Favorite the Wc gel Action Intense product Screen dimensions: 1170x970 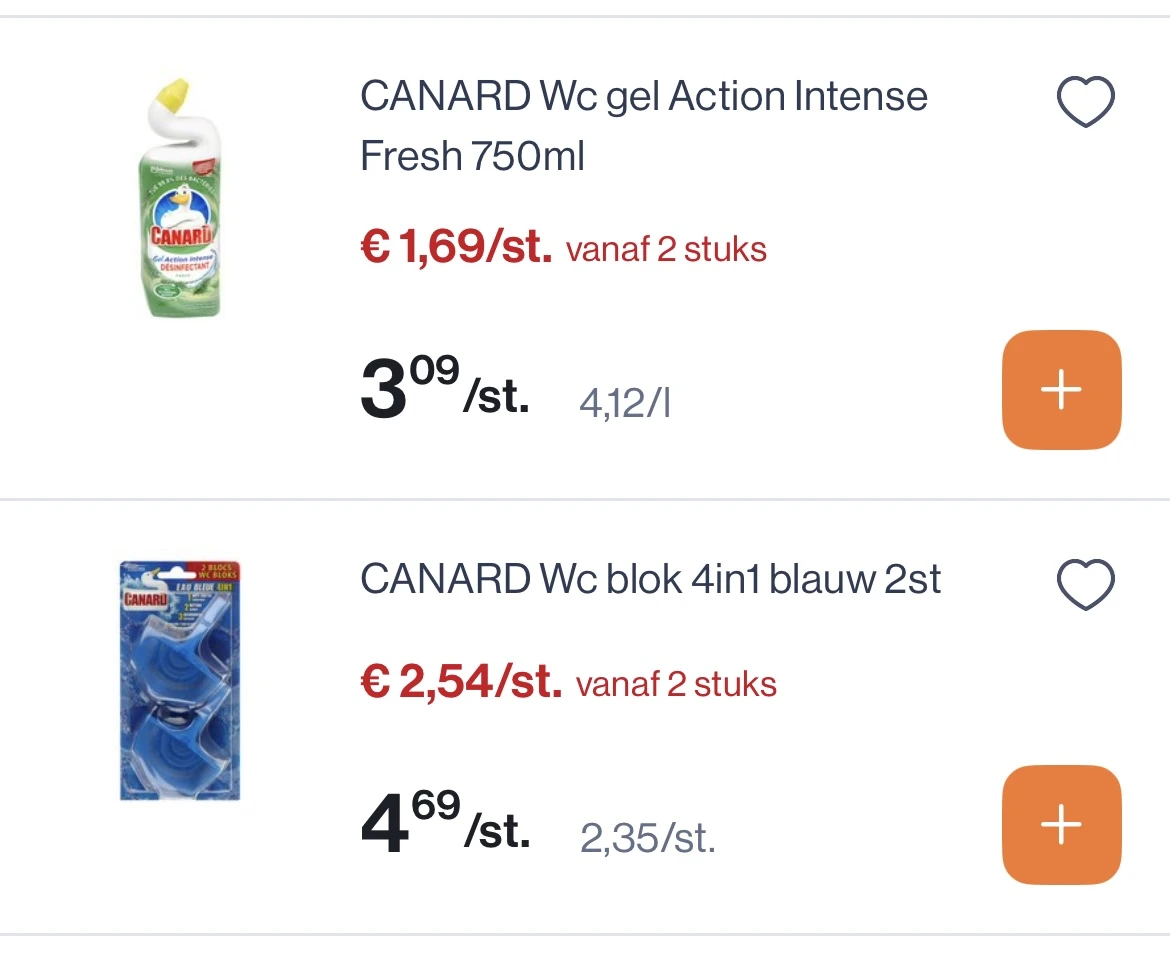[x=1085, y=102]
